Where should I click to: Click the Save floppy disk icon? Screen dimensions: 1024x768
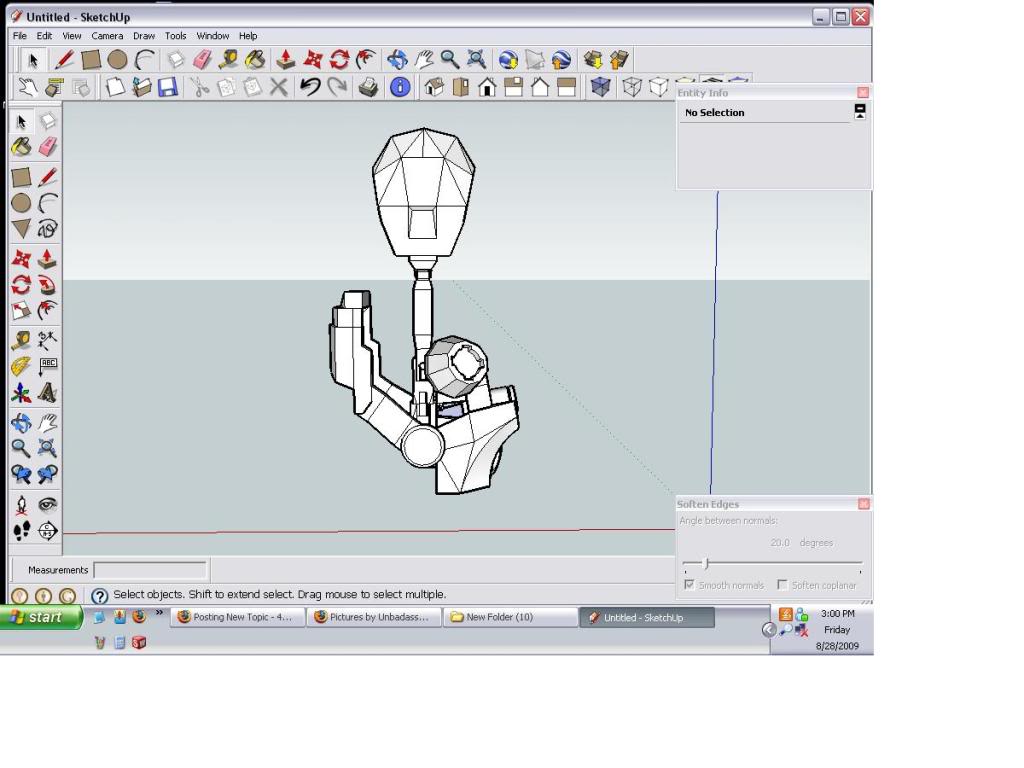pyautogui.click(x=168, y=87)
